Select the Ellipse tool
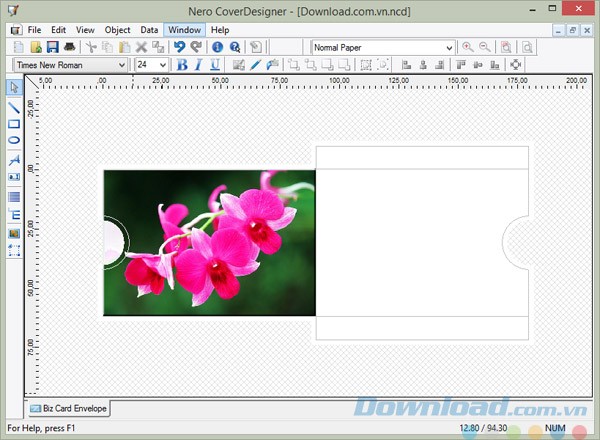The width and height of the screenshot is (600, 440). click(14, 141)
